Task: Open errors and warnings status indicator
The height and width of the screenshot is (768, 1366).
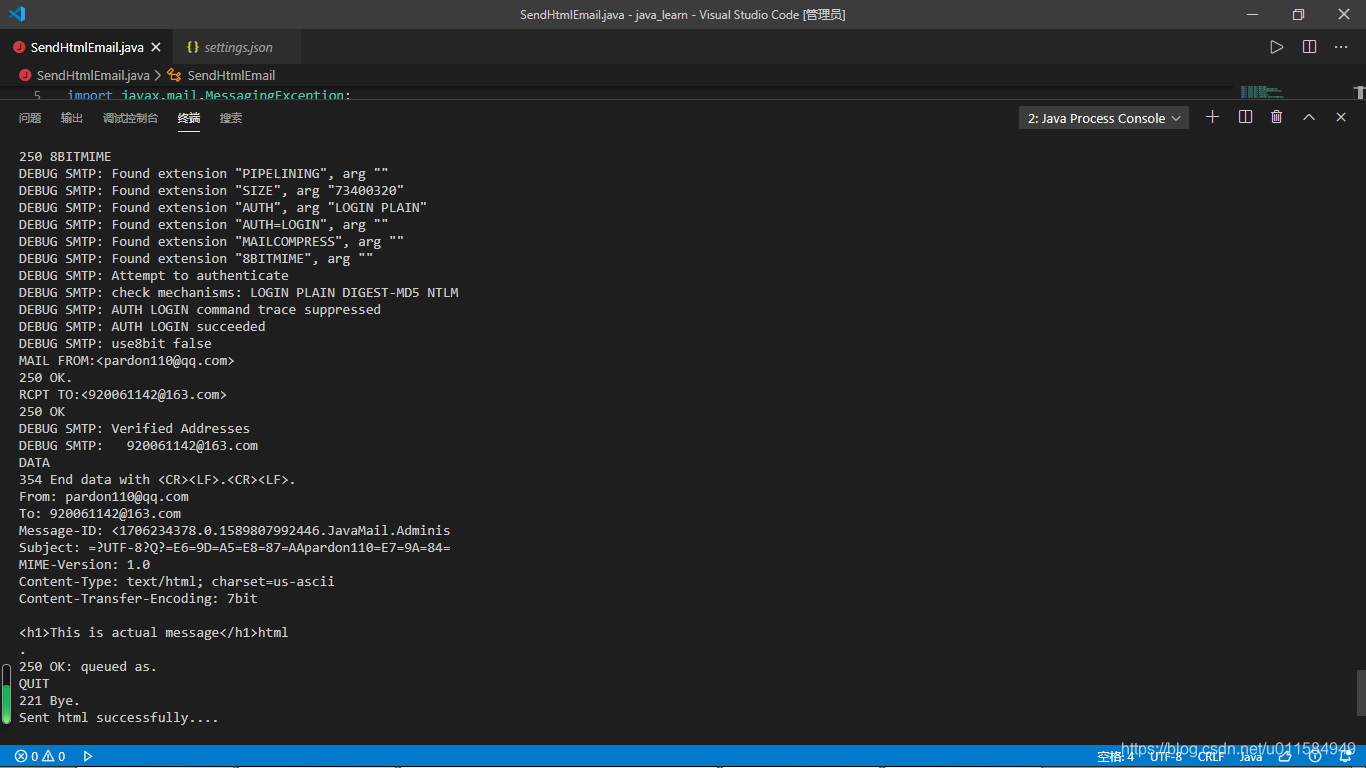Action: click(40, 756)
